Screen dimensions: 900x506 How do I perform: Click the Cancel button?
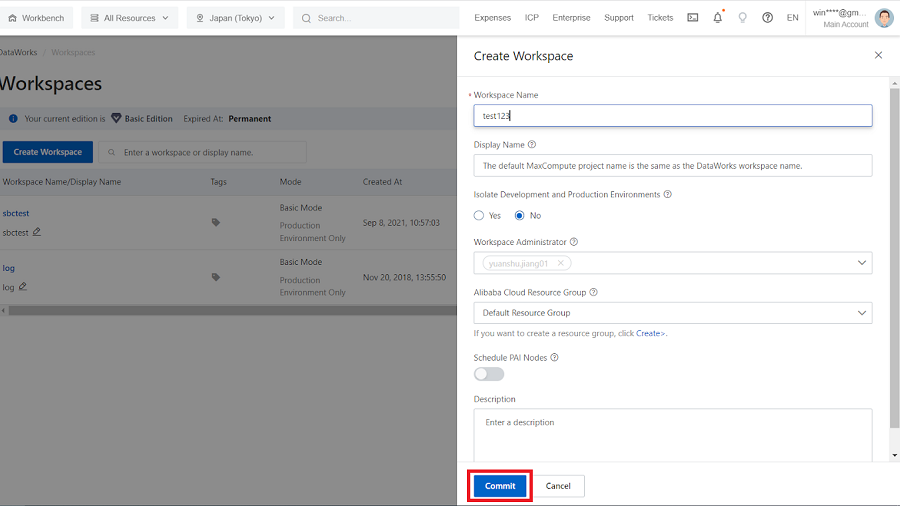pos(558,486)
